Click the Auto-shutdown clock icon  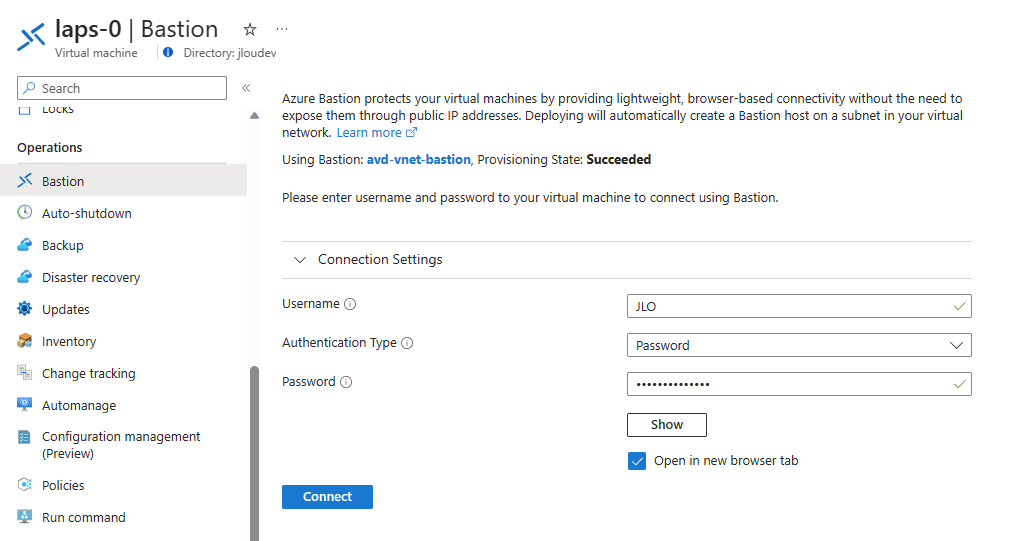pyautogui.click(x=25, y=212)
